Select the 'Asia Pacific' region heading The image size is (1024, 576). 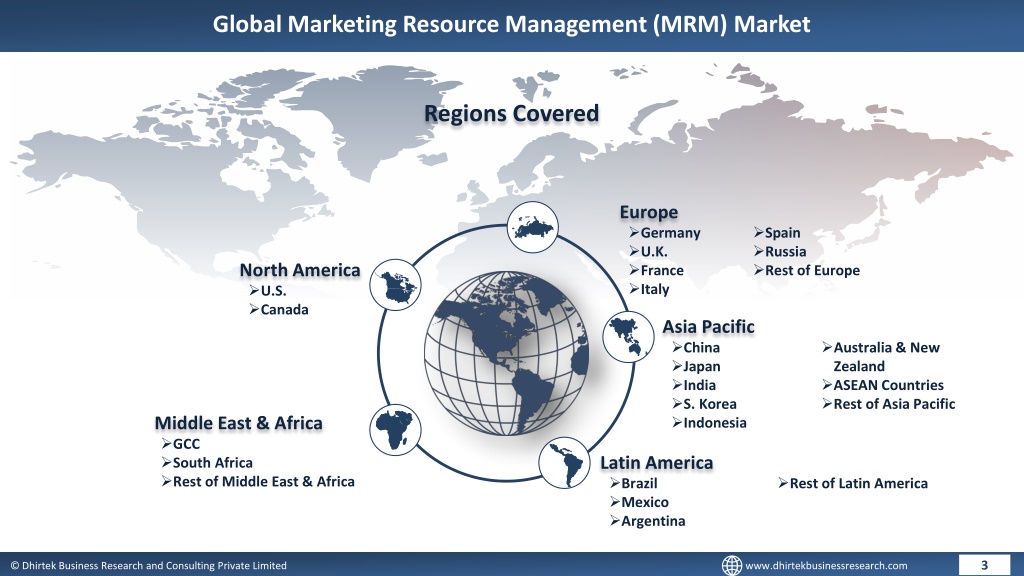point(709,327)
